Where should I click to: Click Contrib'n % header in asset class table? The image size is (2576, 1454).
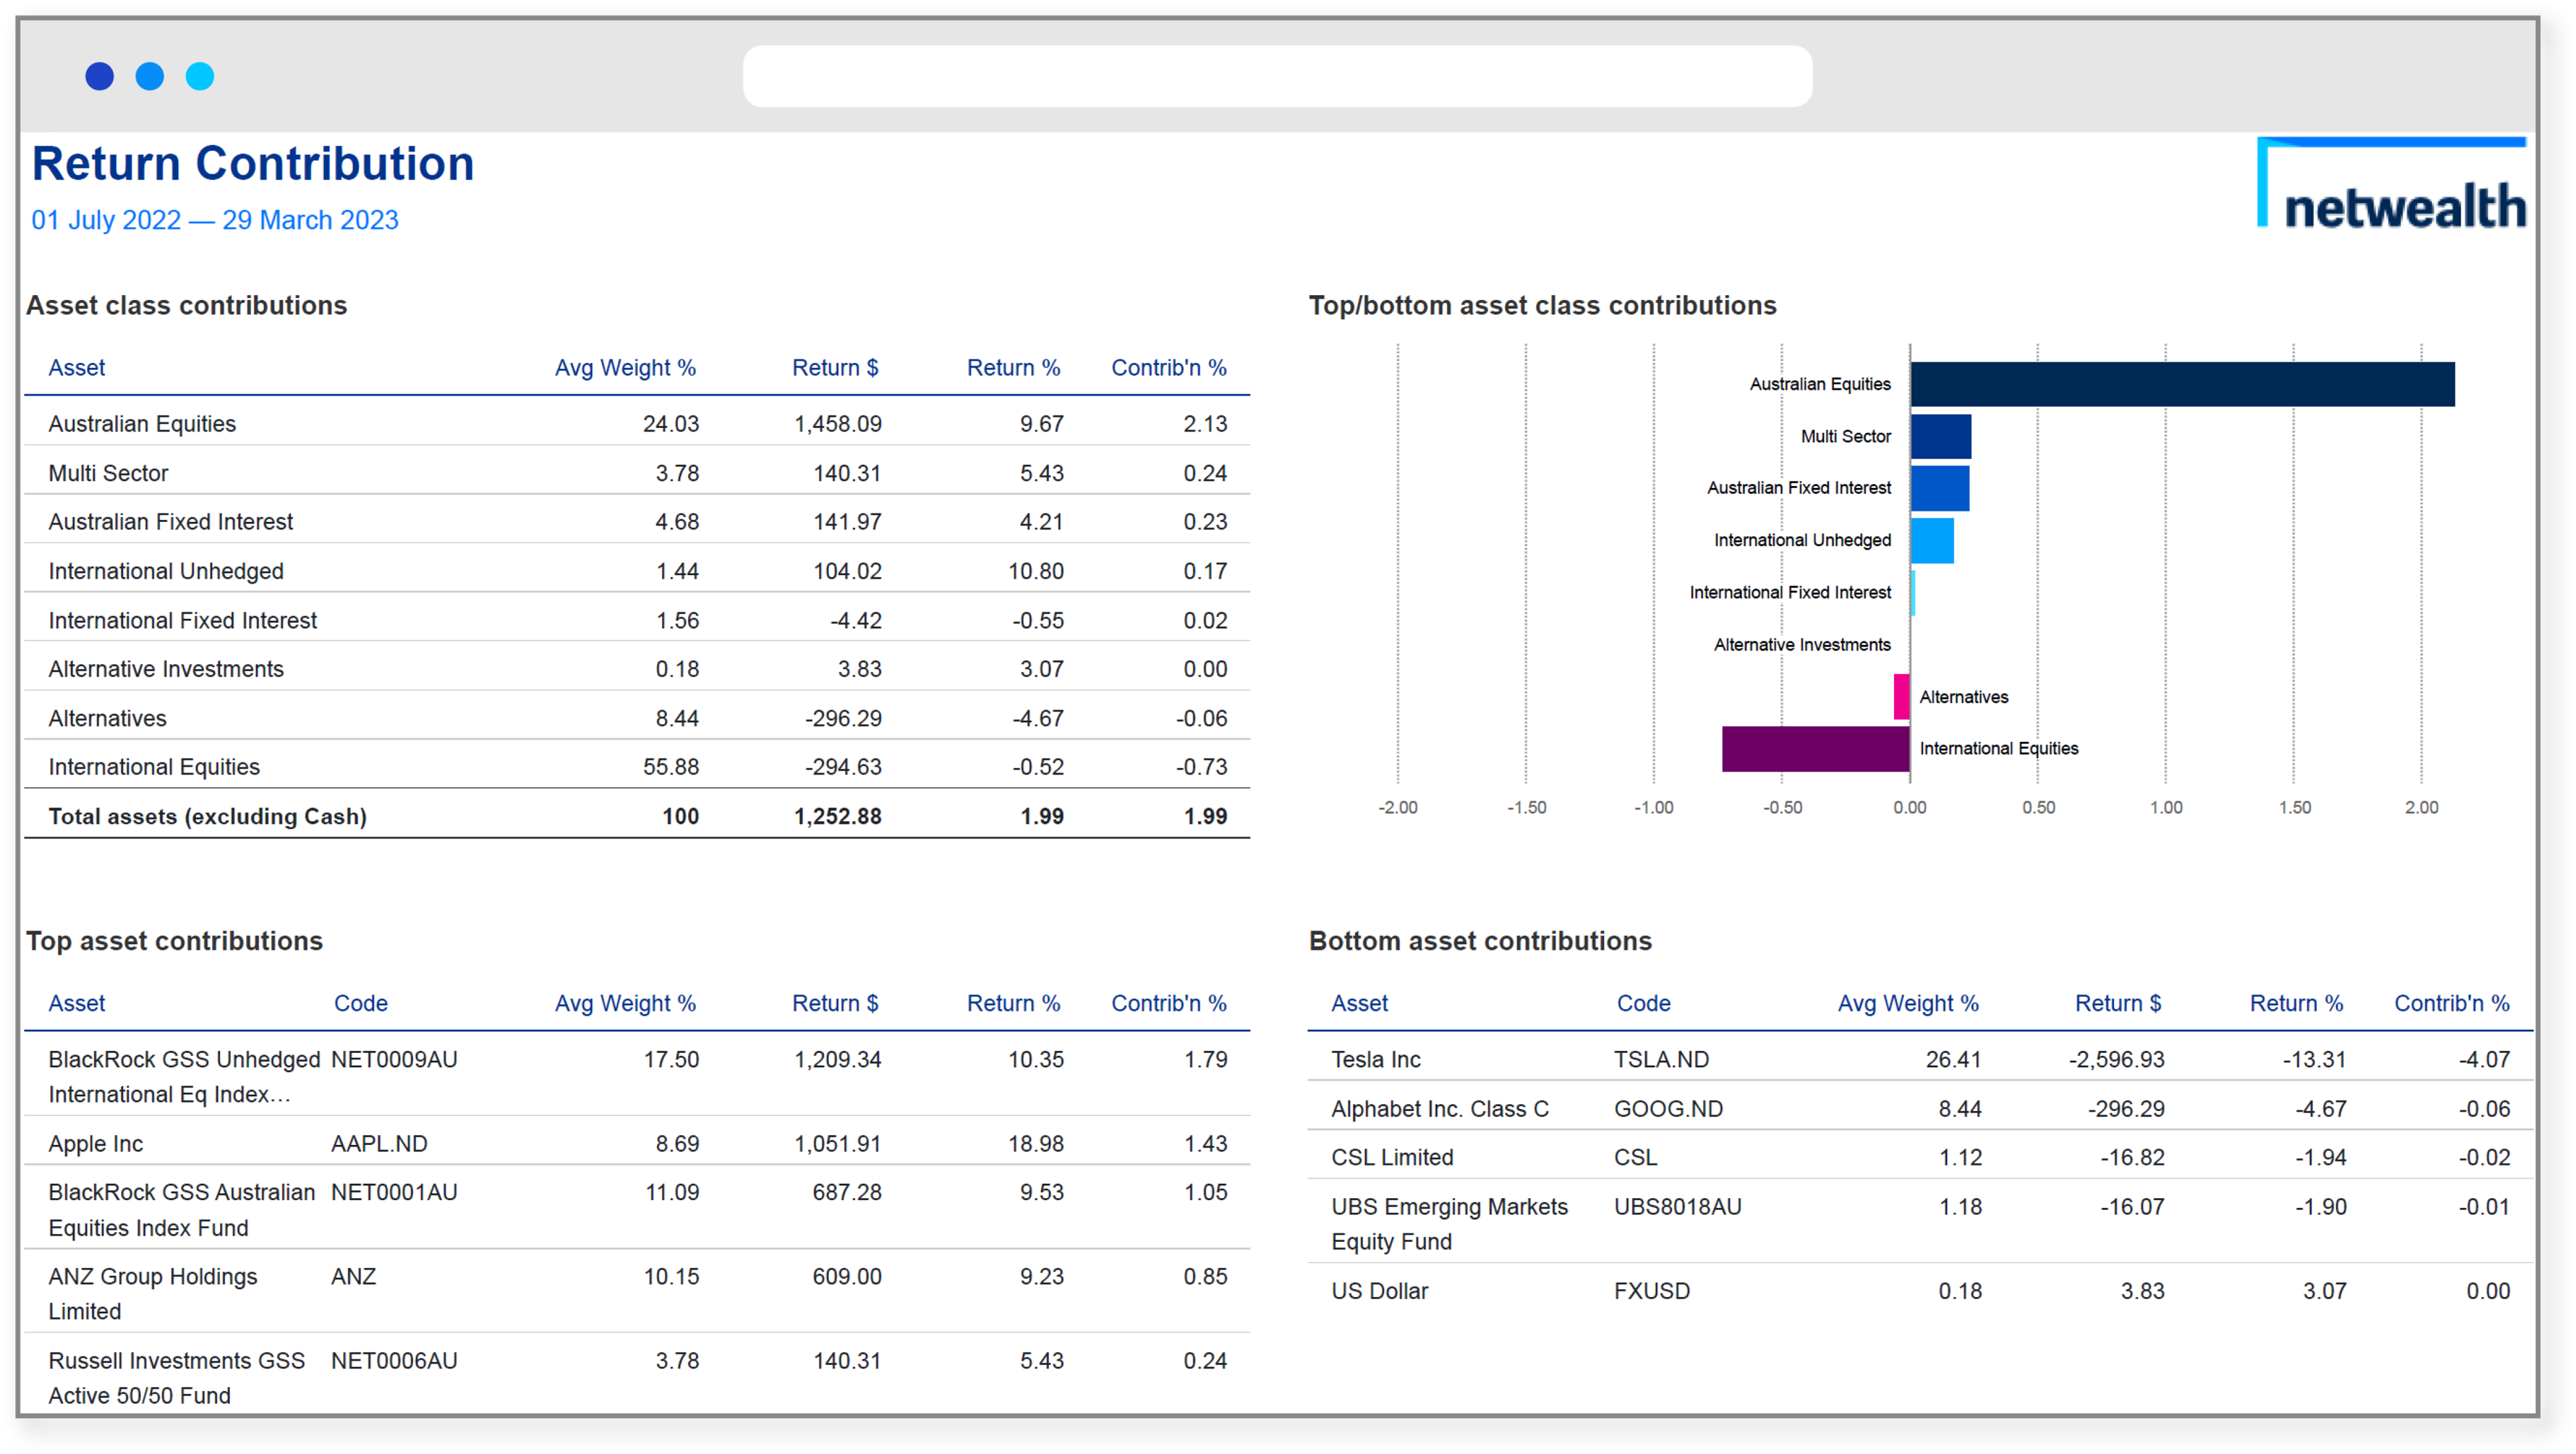click(1169, 368)
